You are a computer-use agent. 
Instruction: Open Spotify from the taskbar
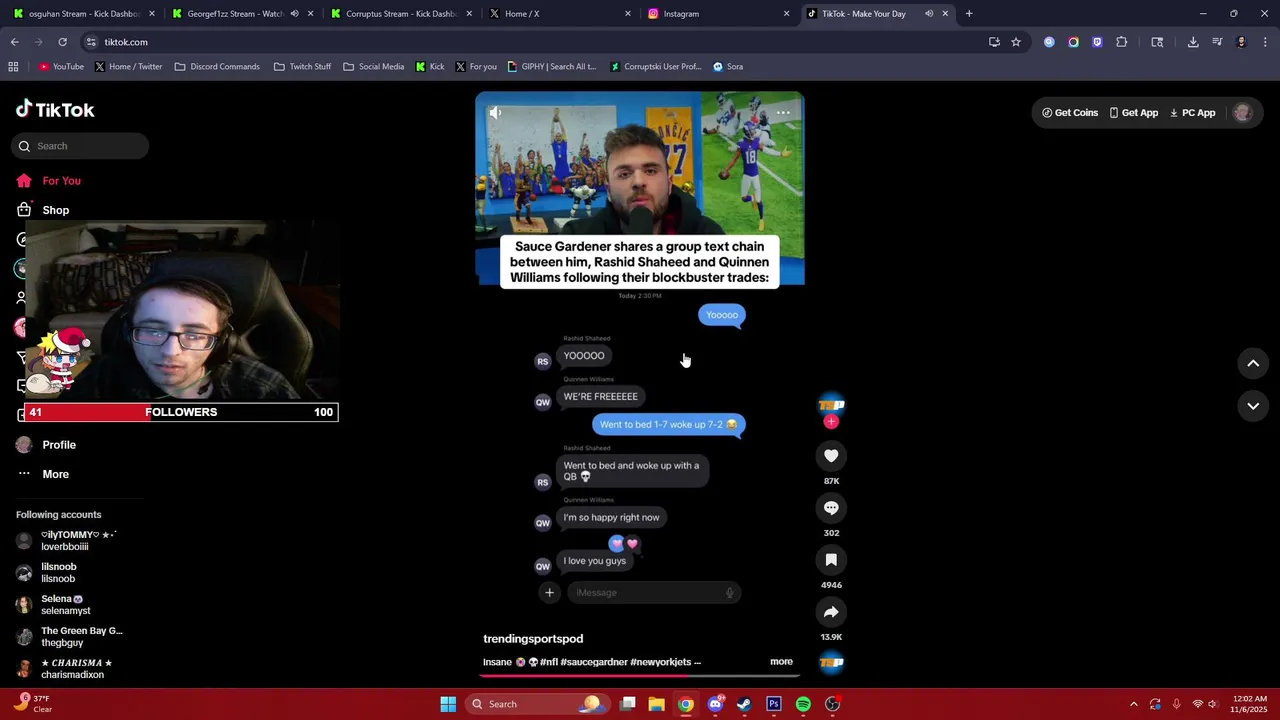pos(803,704)
